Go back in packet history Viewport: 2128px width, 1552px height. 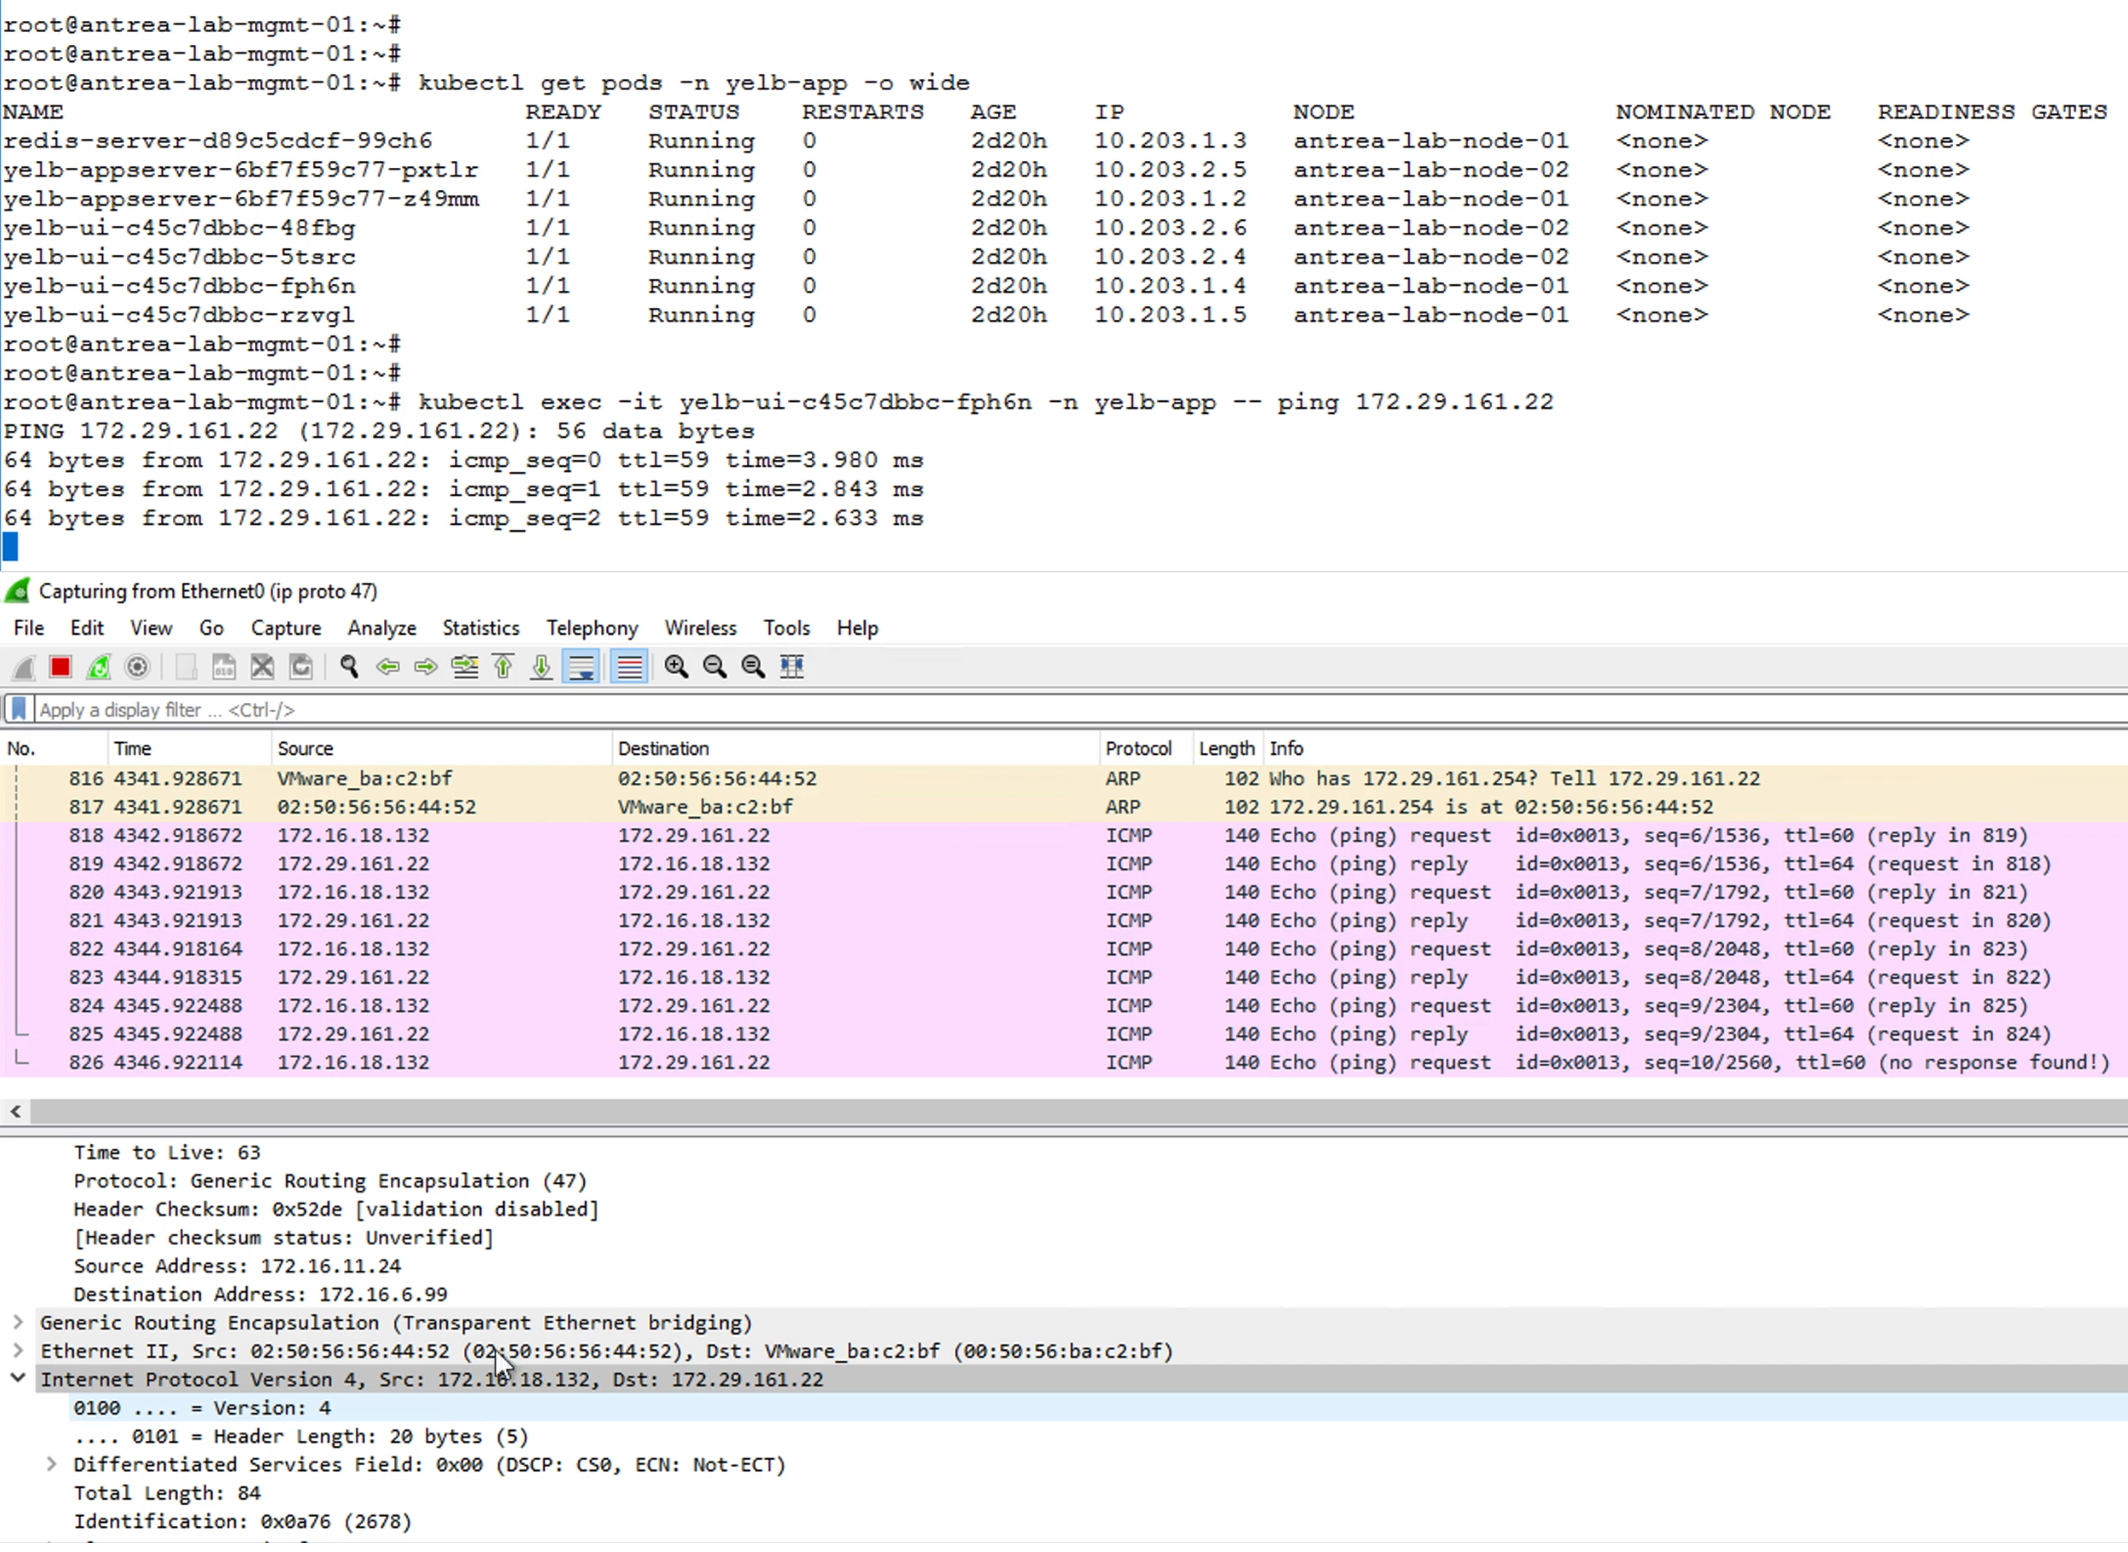pyautogui.click(x=387, y=667)
